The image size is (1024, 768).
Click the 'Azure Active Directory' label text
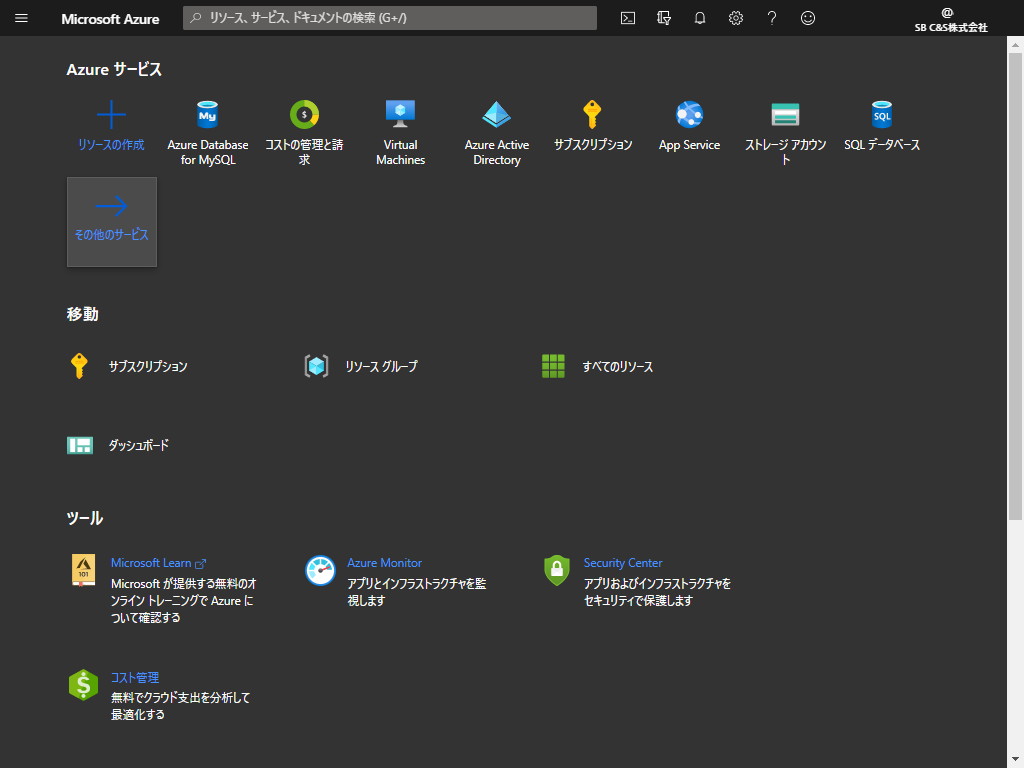click(x=496, y=152)
